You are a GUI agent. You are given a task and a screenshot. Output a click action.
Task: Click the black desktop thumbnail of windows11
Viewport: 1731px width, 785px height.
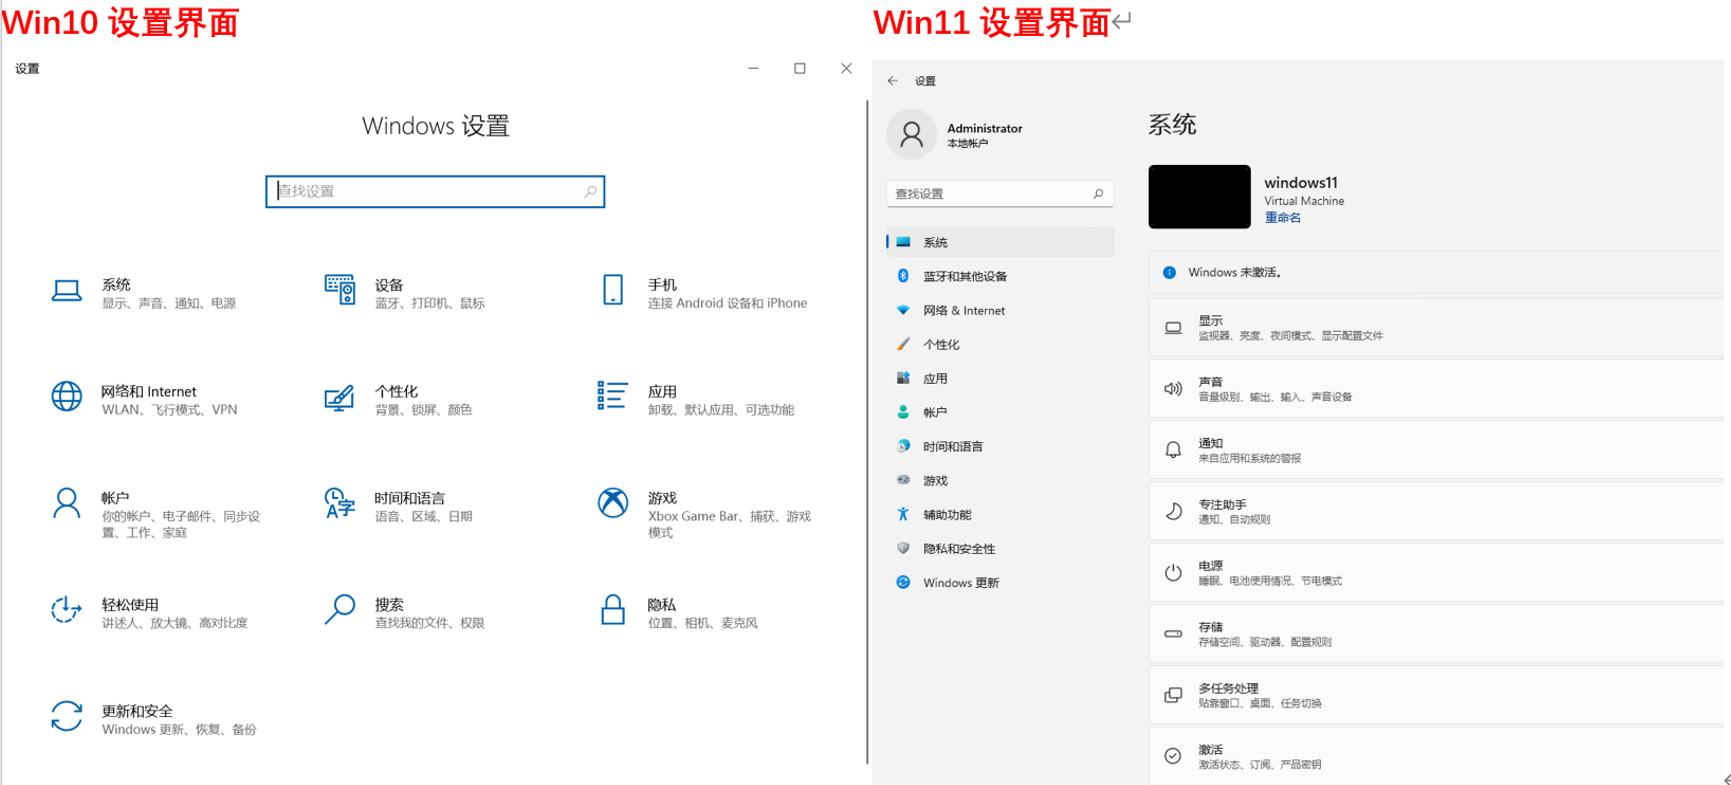click(1199, 197)
